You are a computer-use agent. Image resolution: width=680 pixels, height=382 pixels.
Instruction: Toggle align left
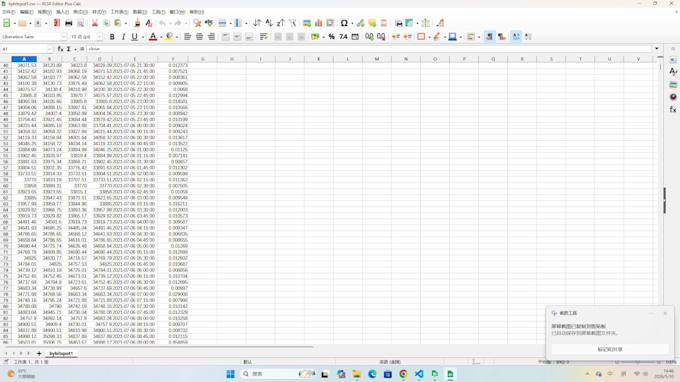[187, 37]
